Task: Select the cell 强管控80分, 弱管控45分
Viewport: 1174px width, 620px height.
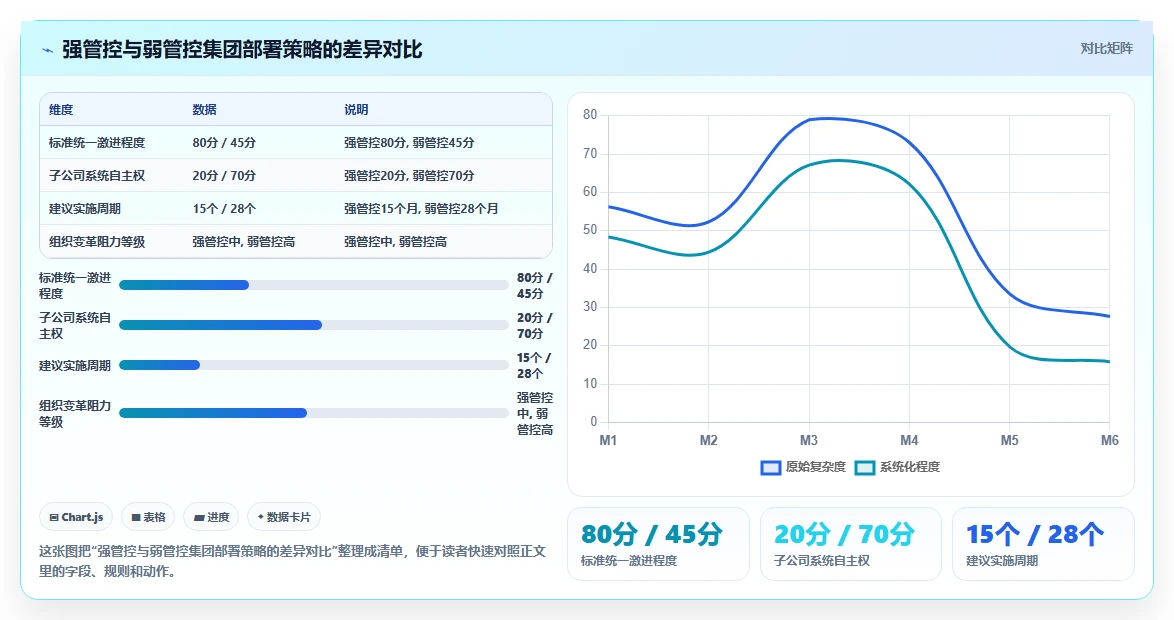Action: click(x=409, y=142)
